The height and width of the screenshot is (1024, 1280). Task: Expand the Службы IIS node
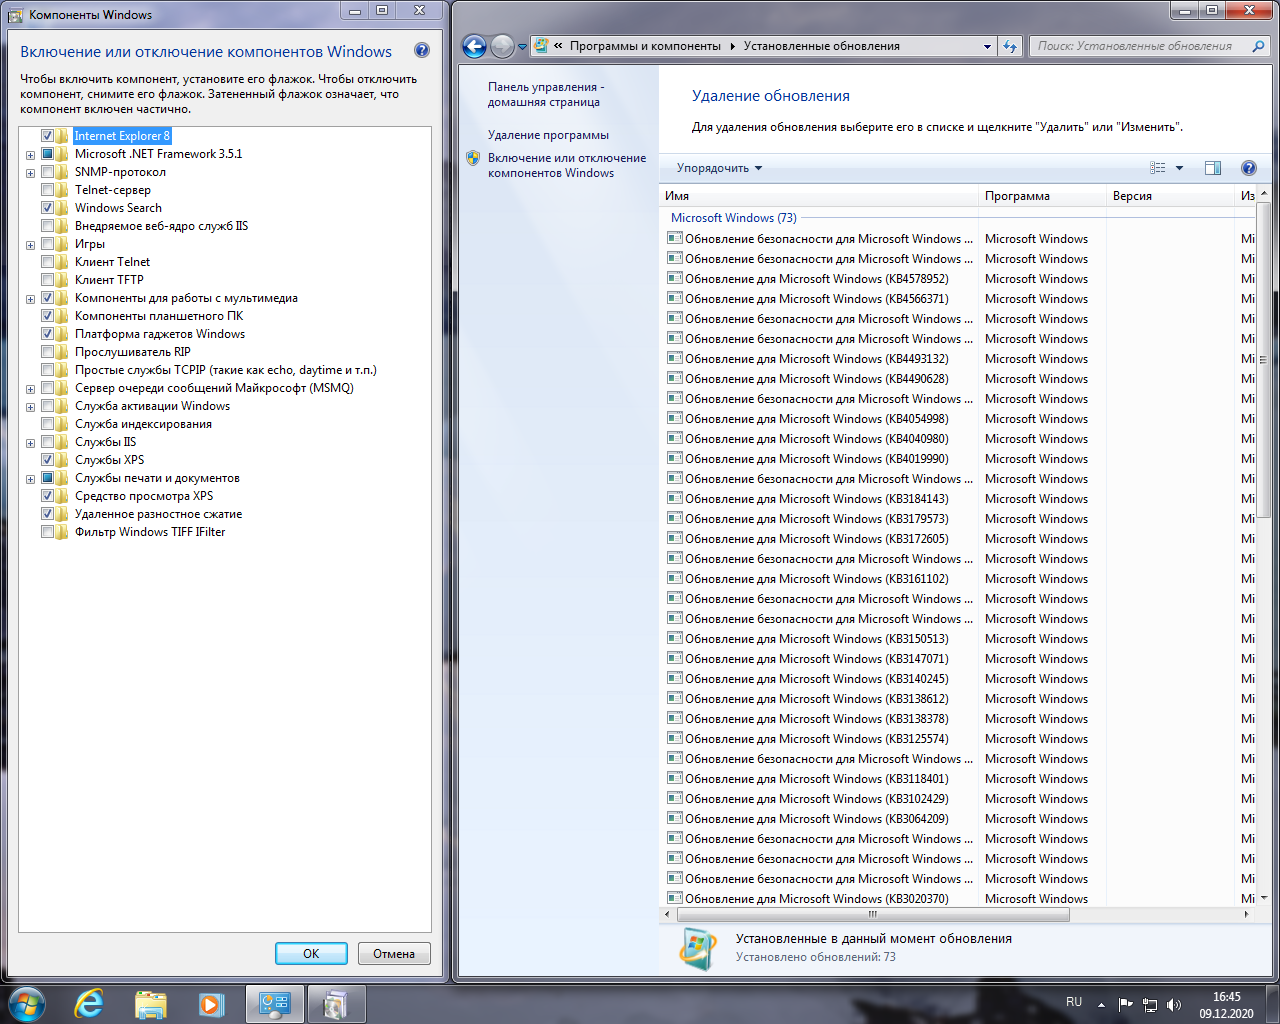[x=30, y=443]
